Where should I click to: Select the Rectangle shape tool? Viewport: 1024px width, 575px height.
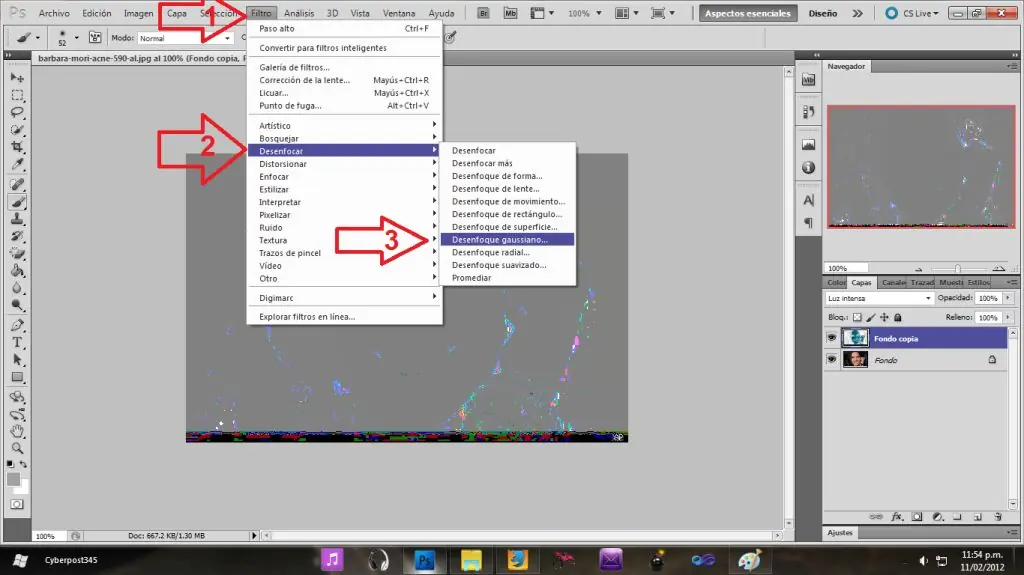18,377
